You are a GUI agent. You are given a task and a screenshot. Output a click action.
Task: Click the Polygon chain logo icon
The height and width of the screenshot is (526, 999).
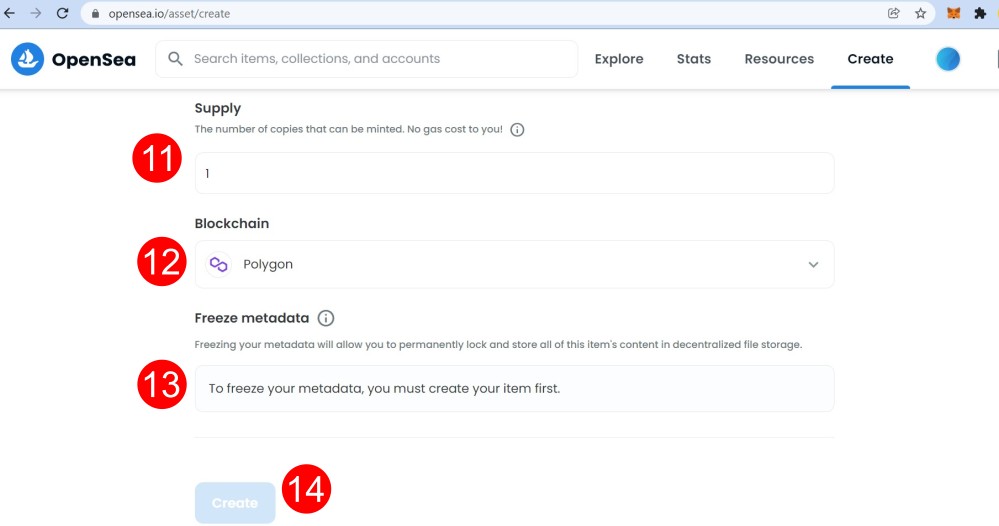219,264
